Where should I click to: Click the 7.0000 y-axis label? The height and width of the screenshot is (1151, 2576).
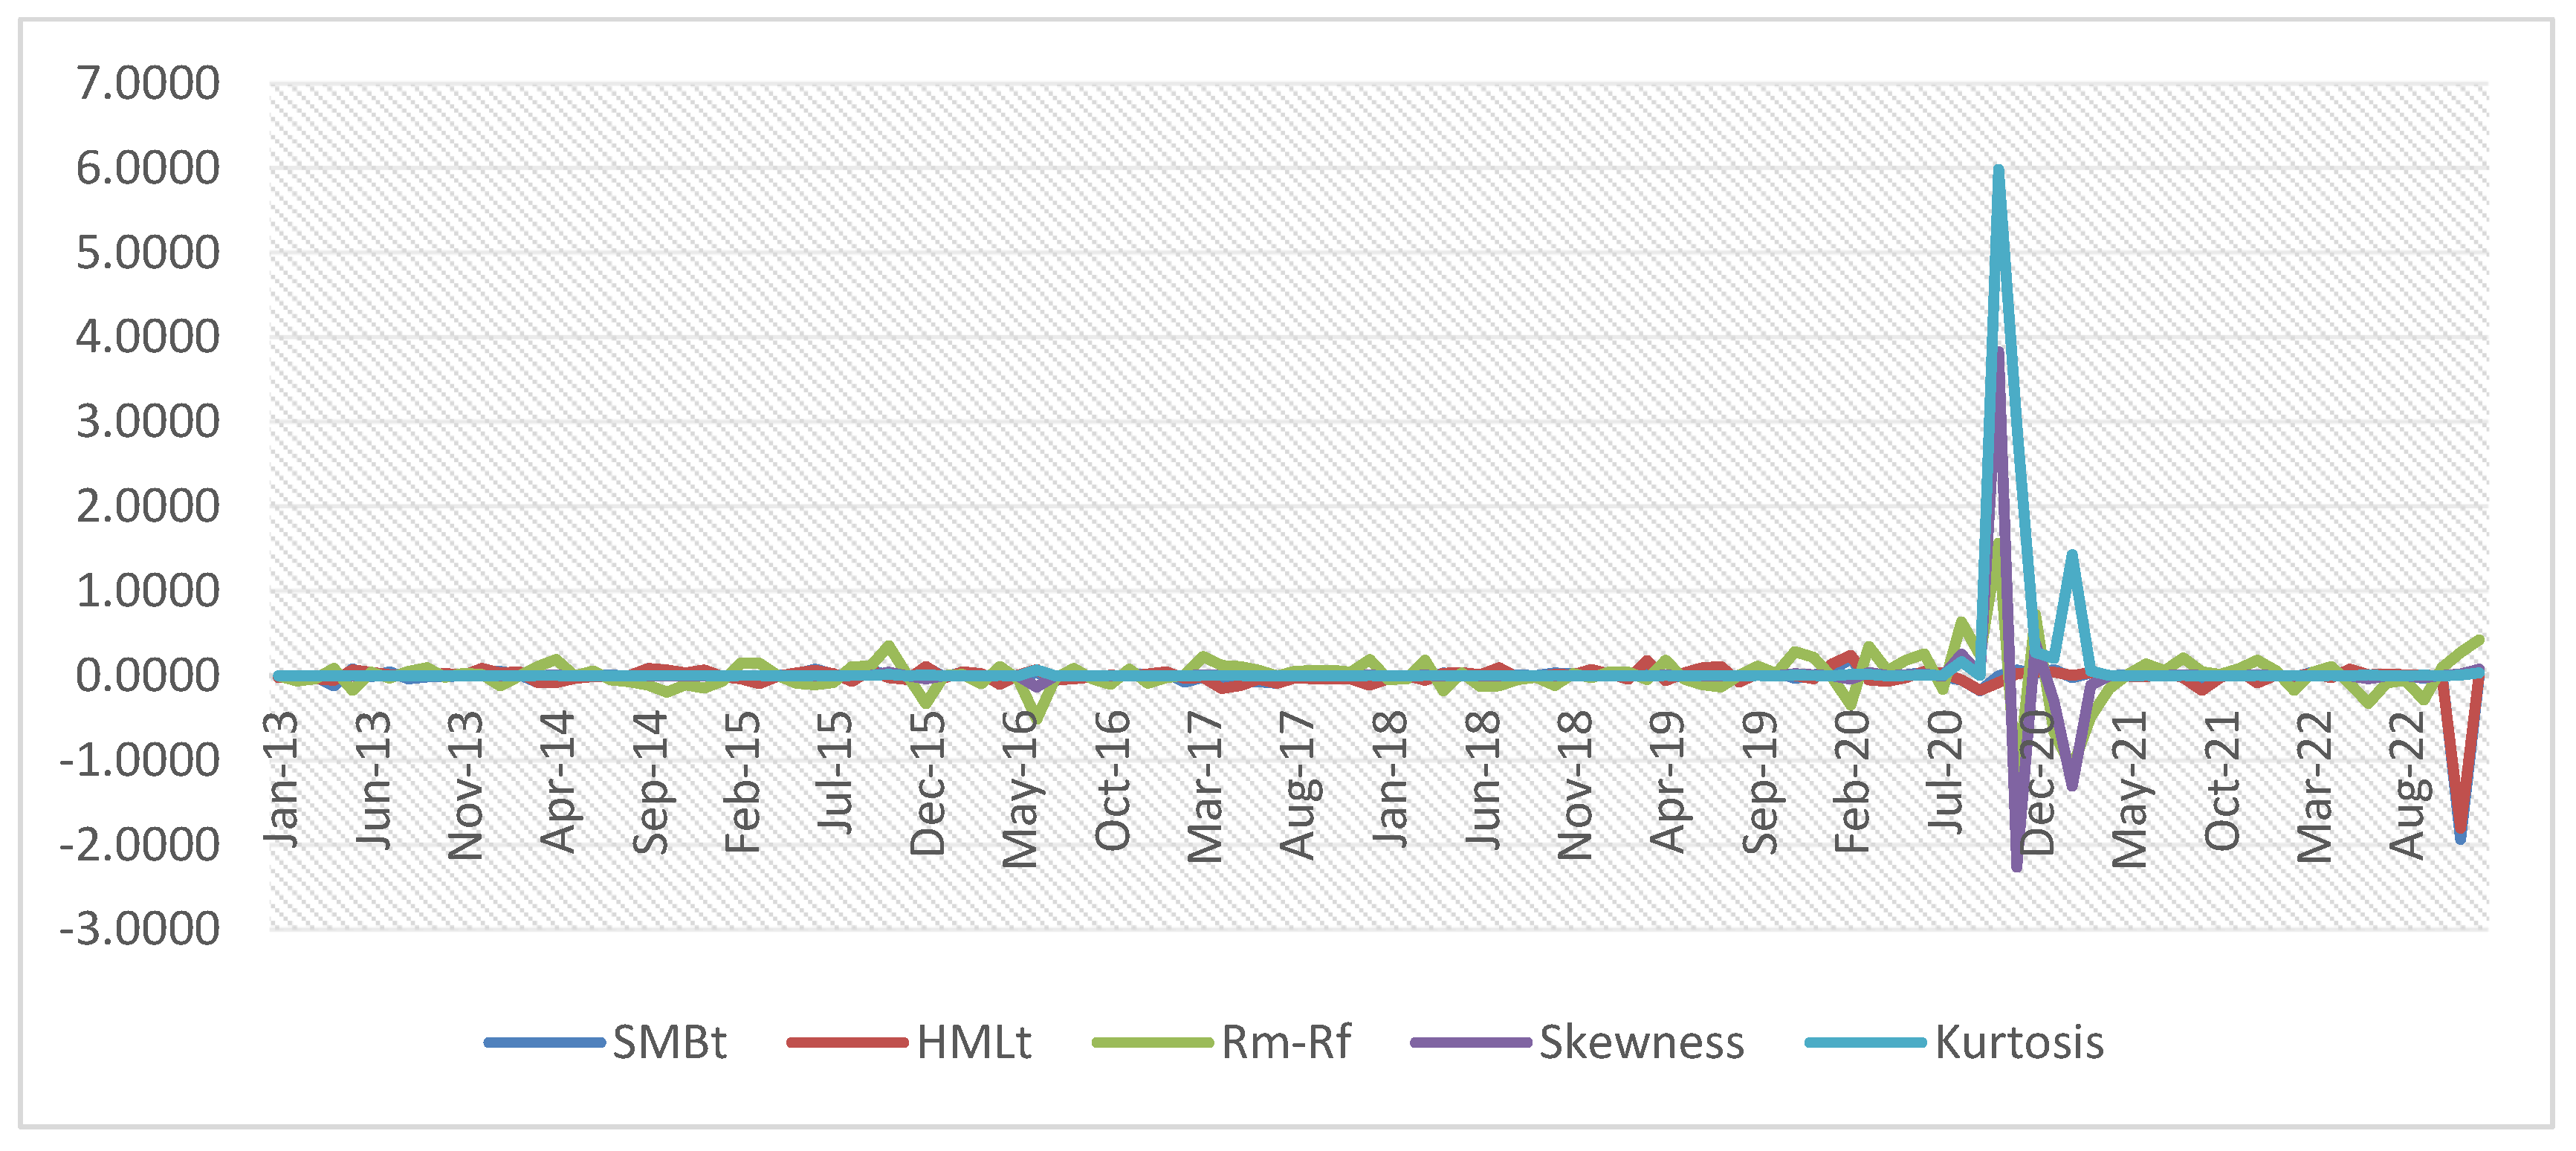148,83
